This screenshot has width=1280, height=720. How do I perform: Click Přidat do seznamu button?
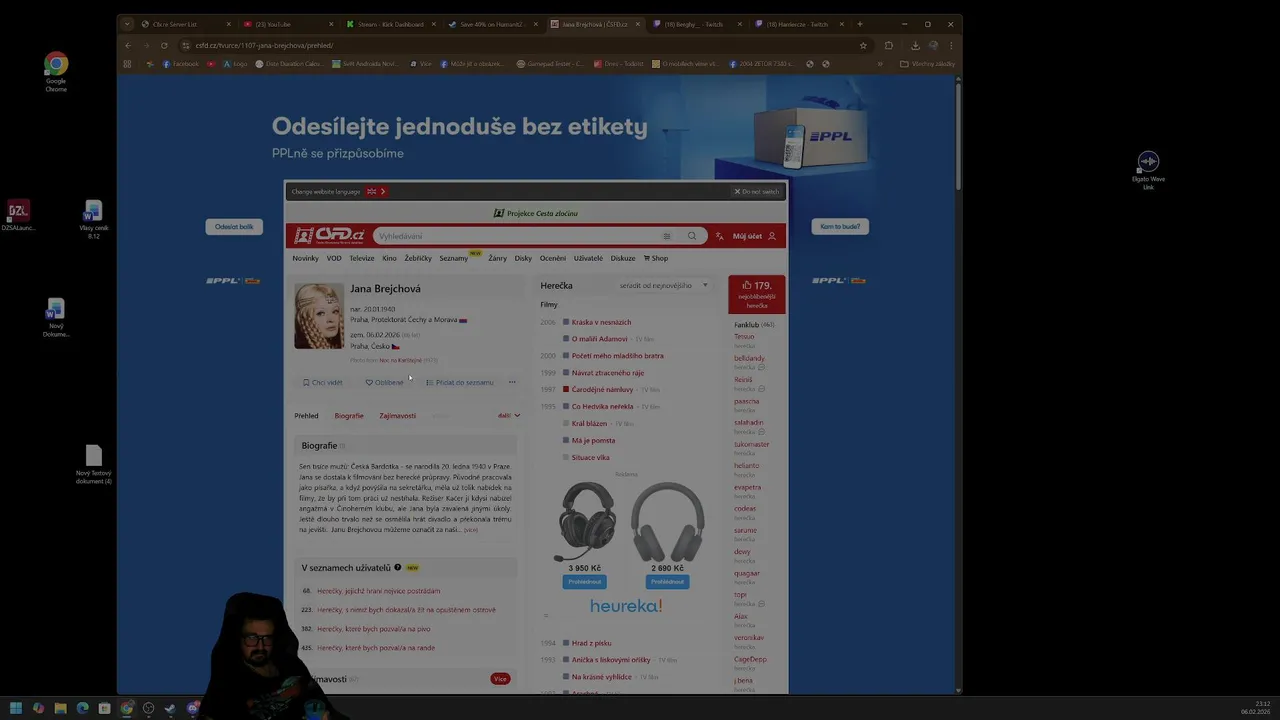[459, 382]
